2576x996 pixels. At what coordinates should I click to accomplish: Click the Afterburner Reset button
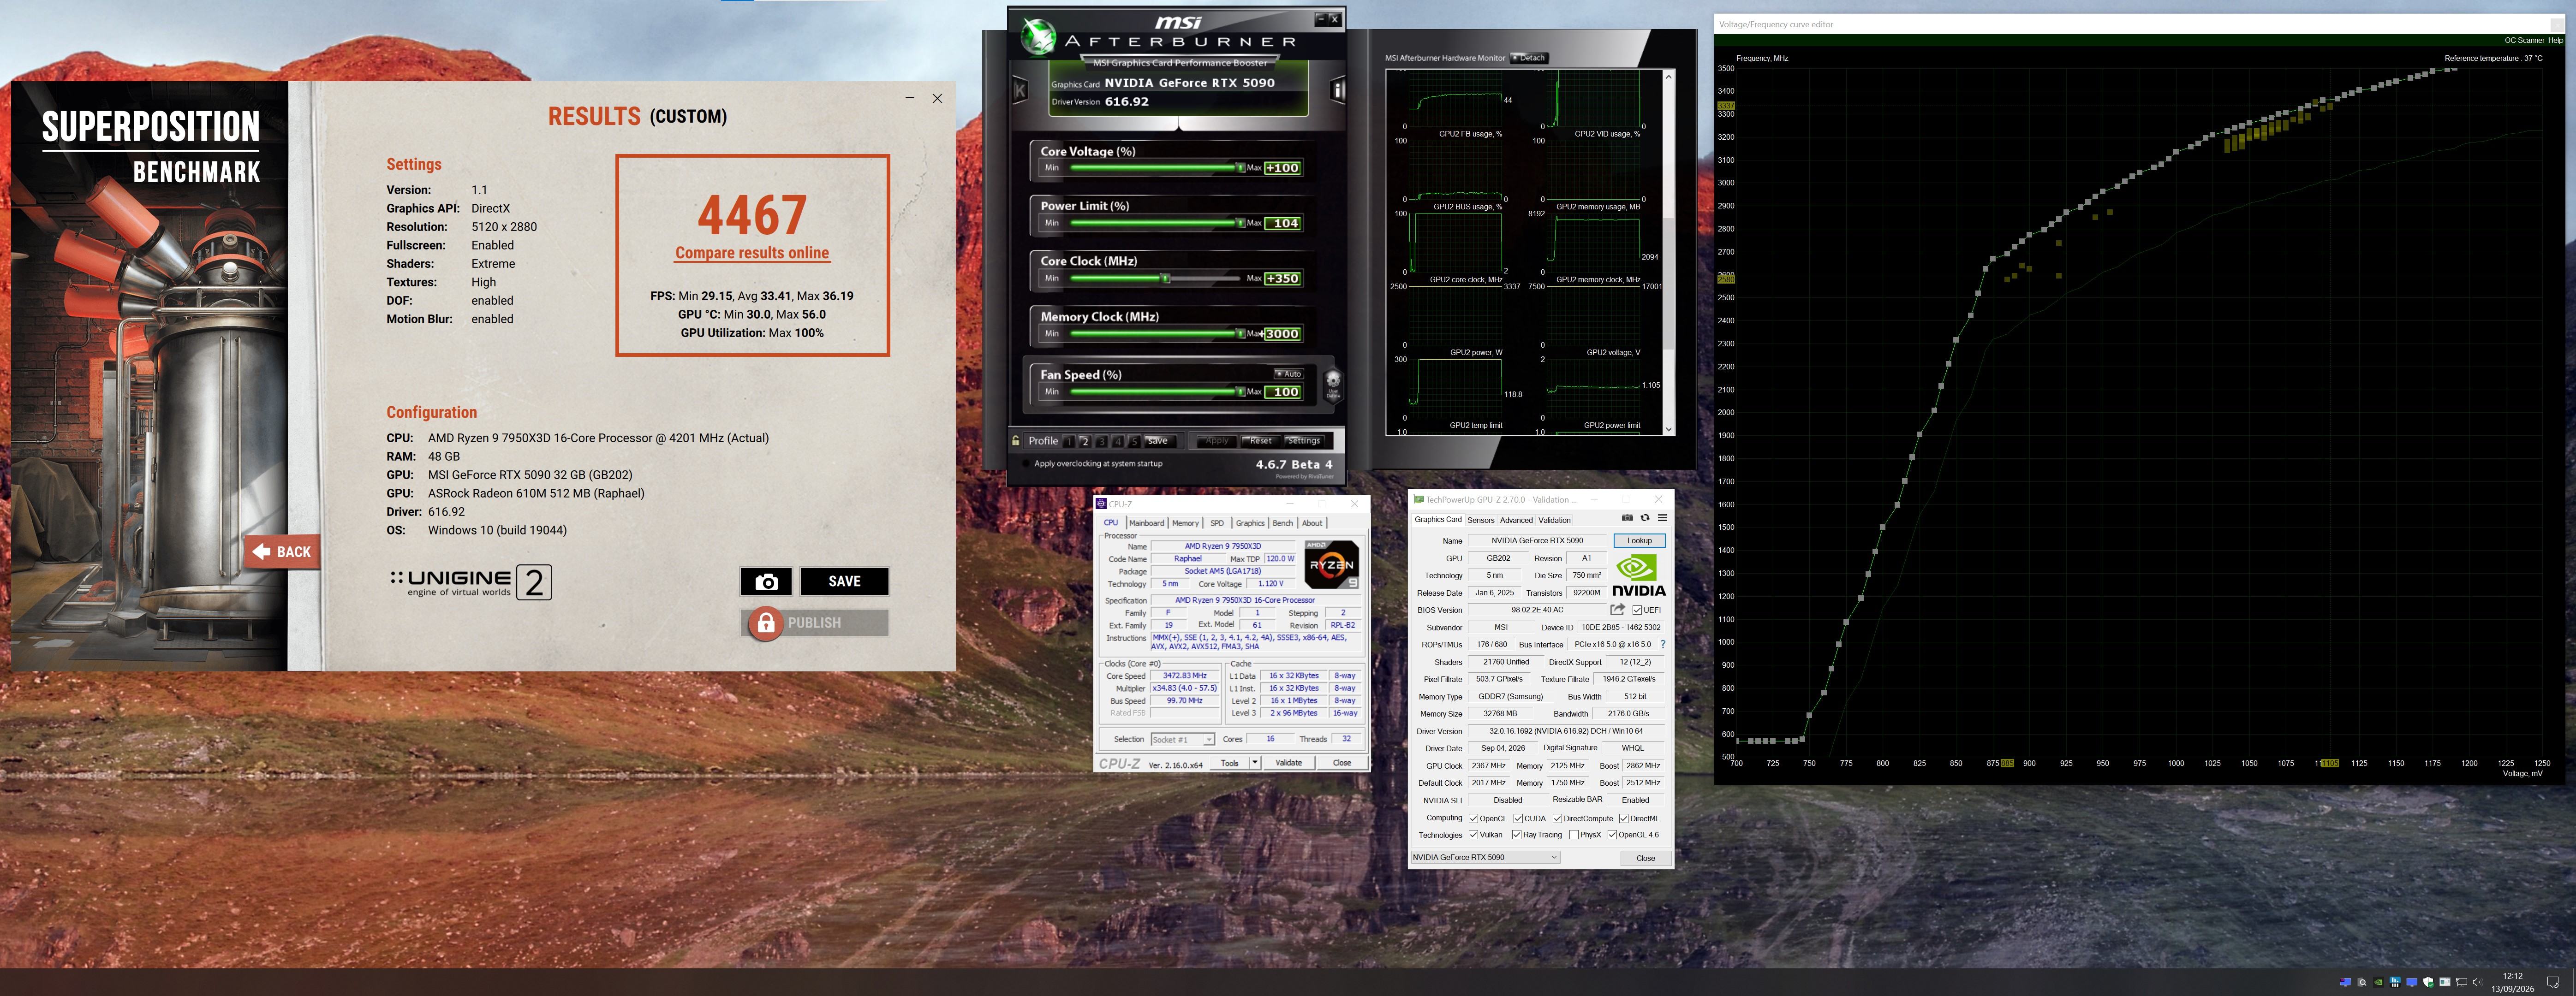[x=1260, y=441]
